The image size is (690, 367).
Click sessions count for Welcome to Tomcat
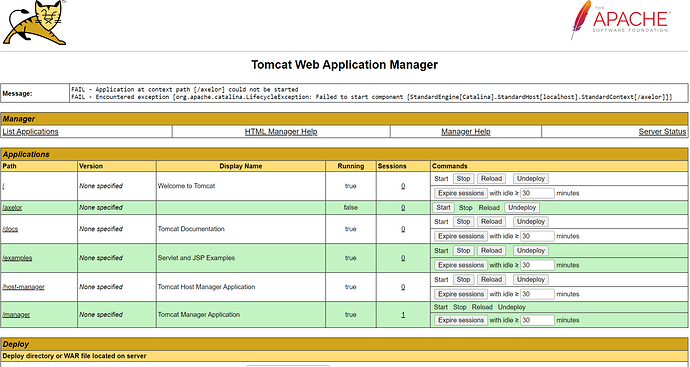(403, 186)
